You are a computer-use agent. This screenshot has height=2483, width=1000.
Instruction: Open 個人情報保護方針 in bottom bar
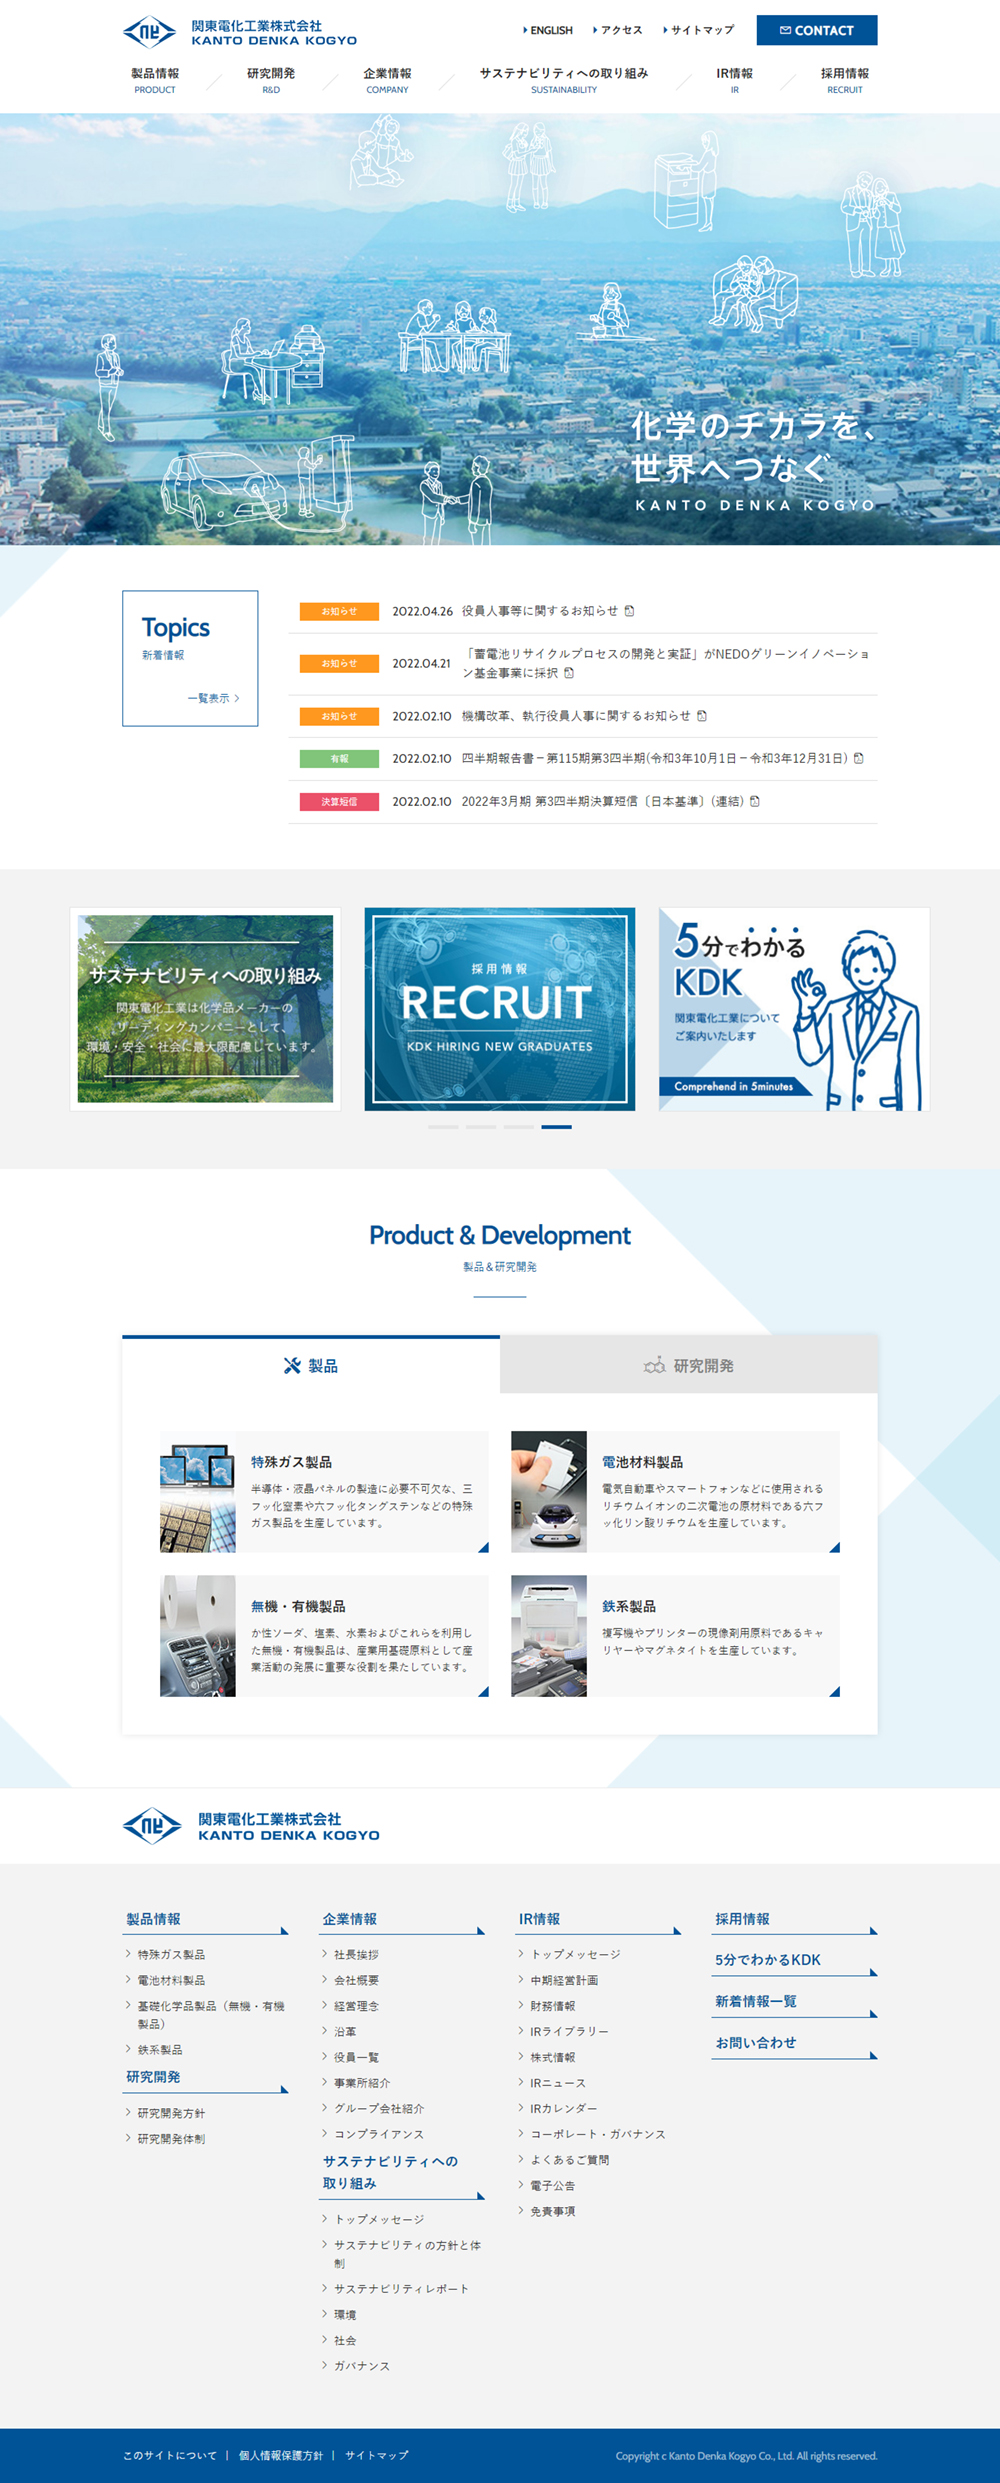pos(281,2455)
